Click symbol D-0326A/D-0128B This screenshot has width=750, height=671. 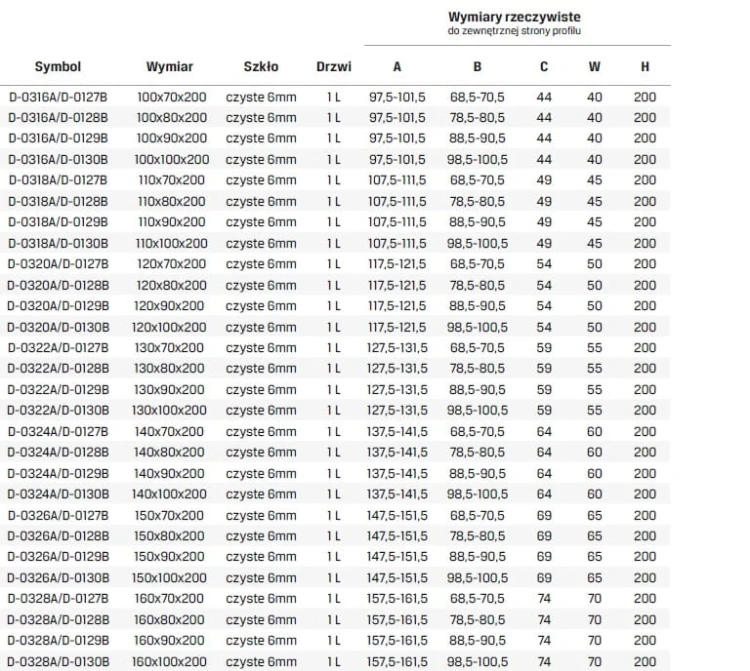pyautogui.click(x=58, y=536)
